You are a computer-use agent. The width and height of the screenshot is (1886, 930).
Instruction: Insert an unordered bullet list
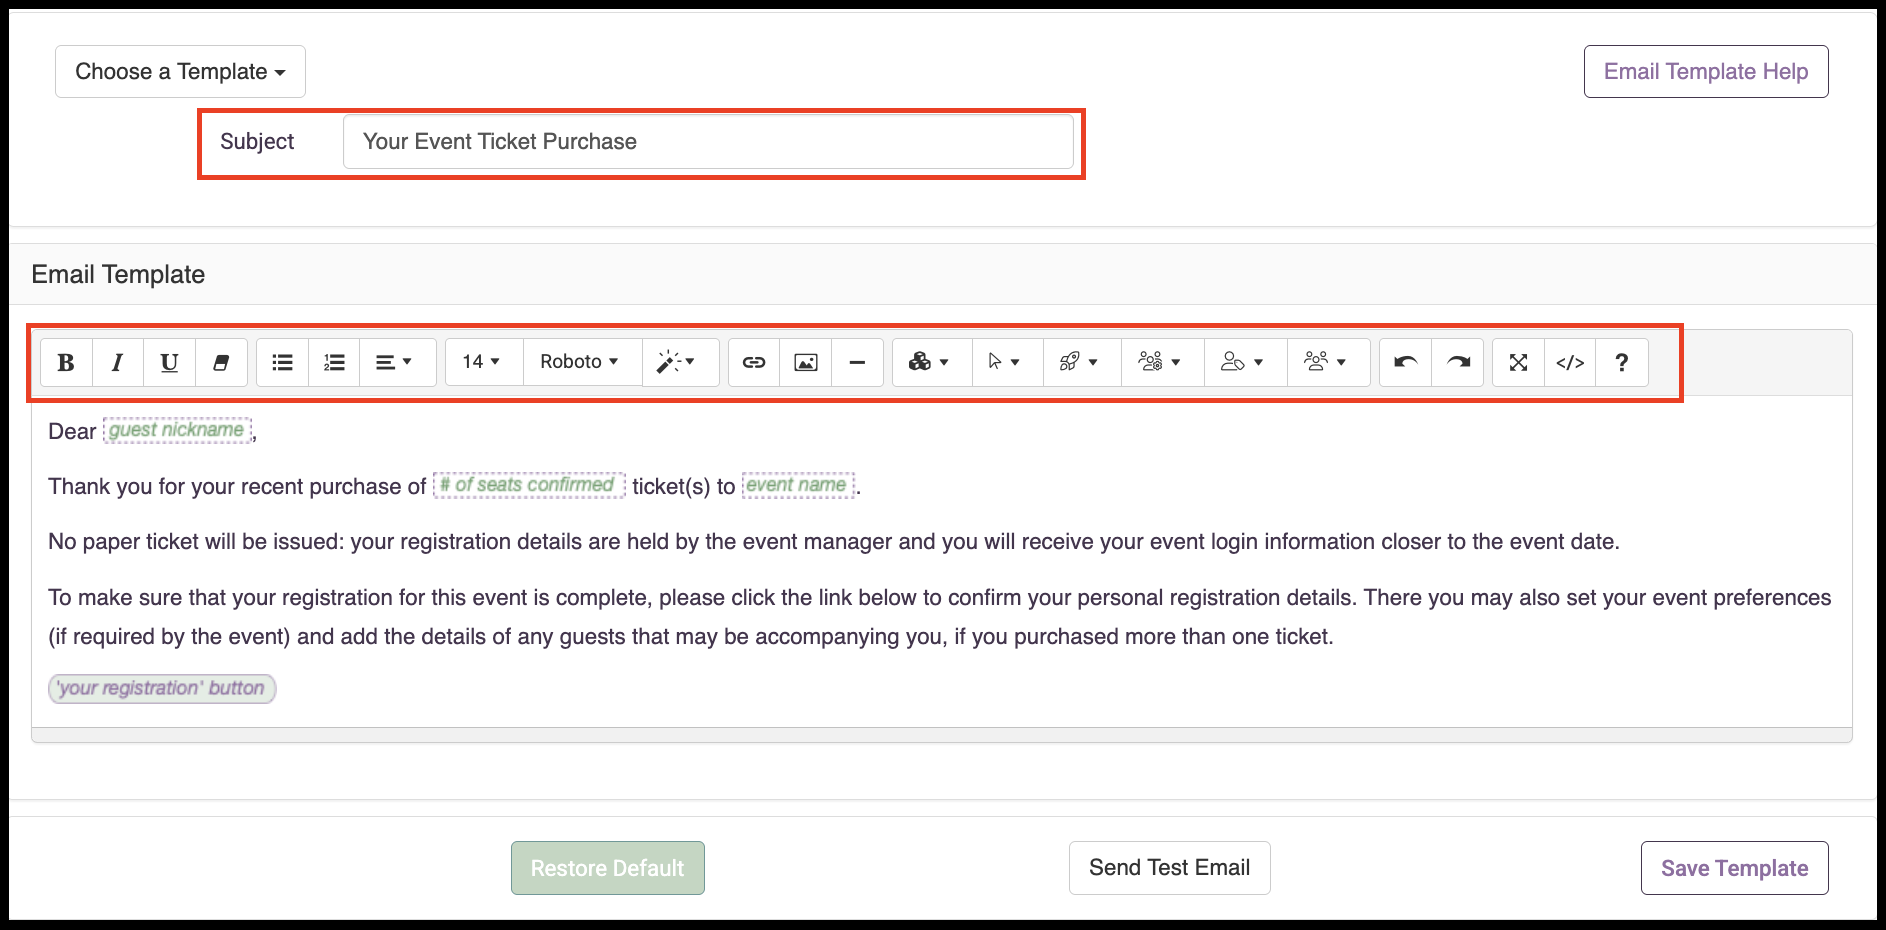pyautogui.click(x=283, y=362)
